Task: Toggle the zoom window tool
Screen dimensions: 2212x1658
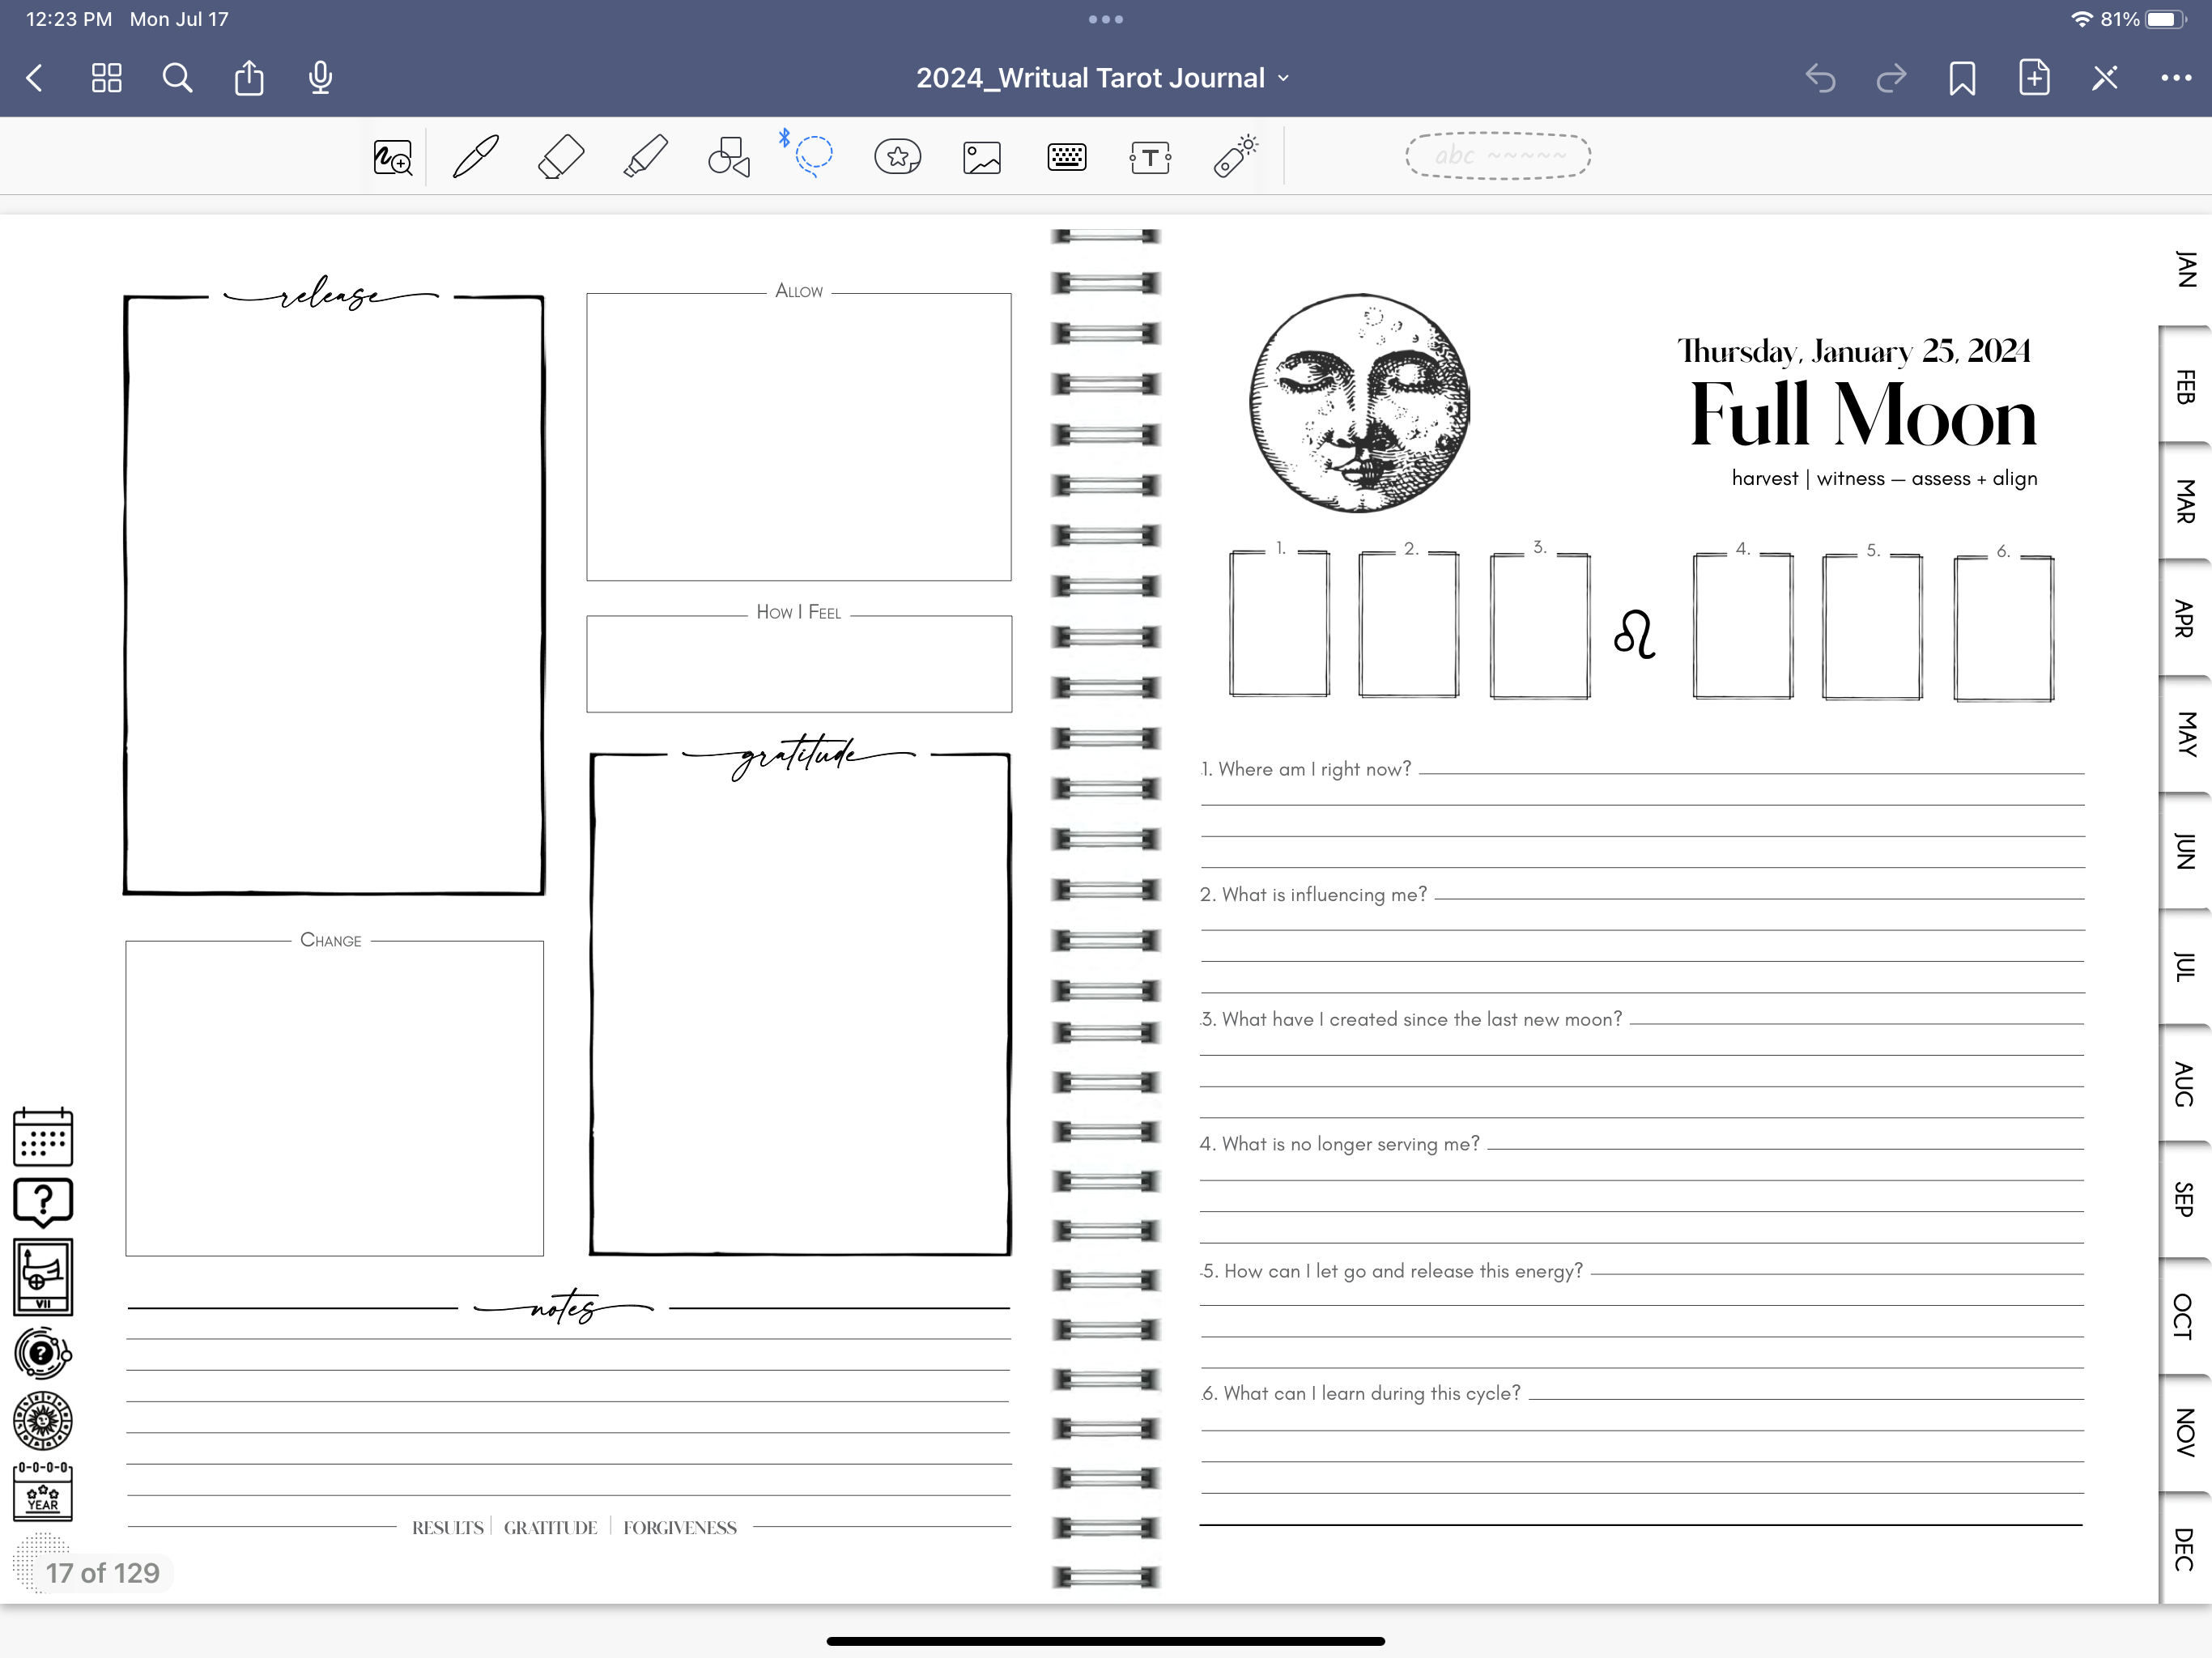Action: (x=392, y=157)
